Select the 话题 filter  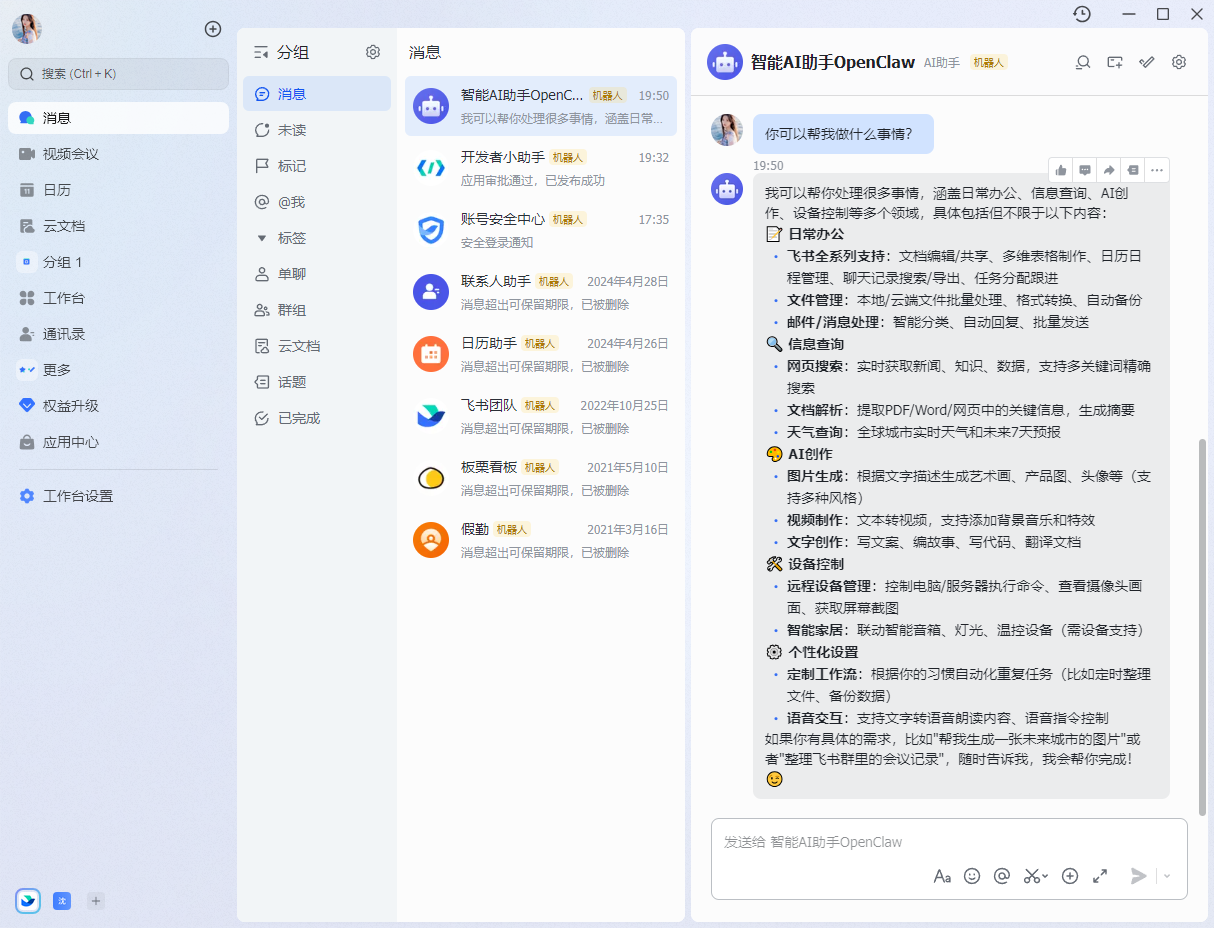(x=317, y=382)
